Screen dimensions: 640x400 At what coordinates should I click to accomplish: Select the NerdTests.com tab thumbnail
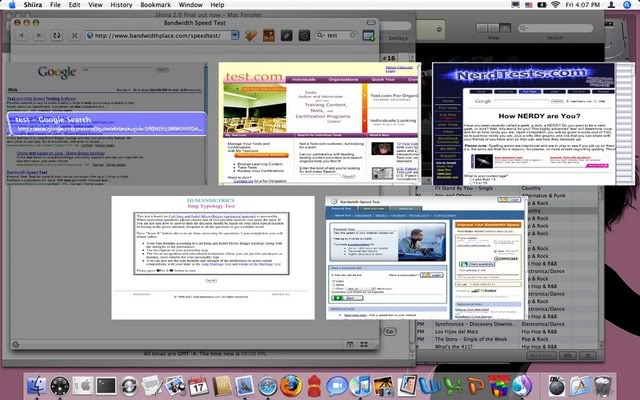(533, 124)
